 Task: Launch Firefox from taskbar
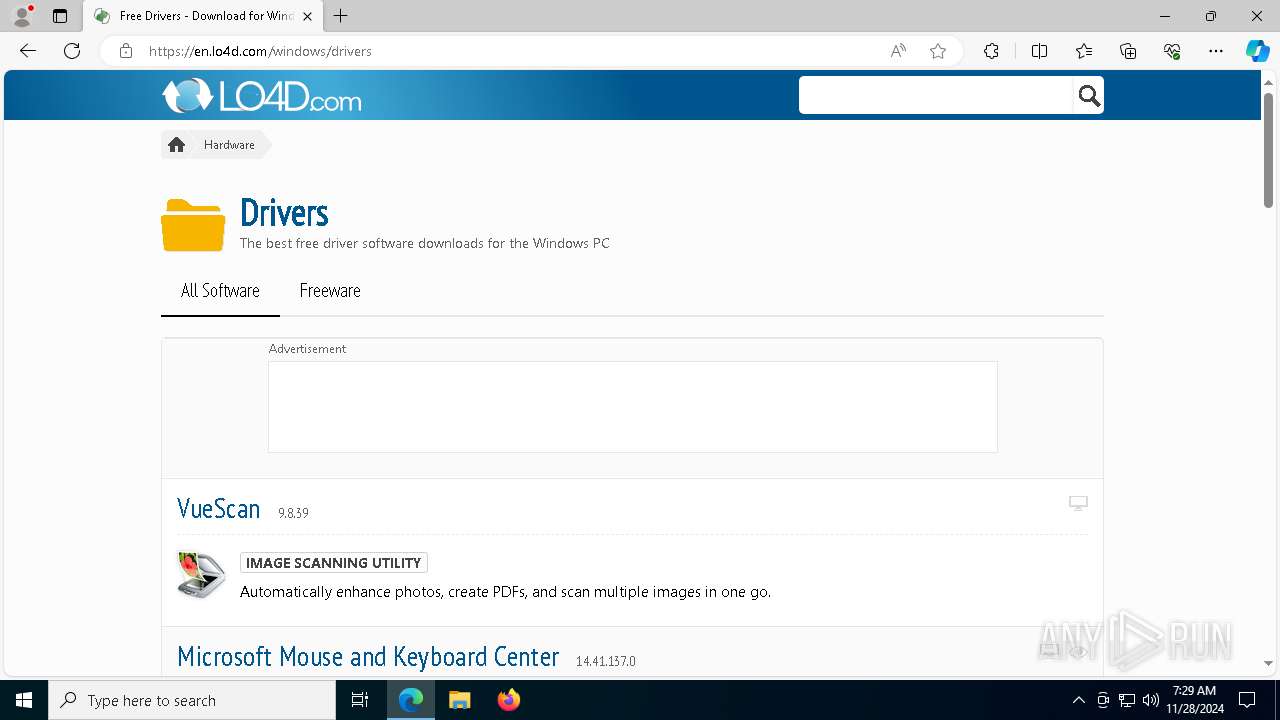tap(508, 700)
